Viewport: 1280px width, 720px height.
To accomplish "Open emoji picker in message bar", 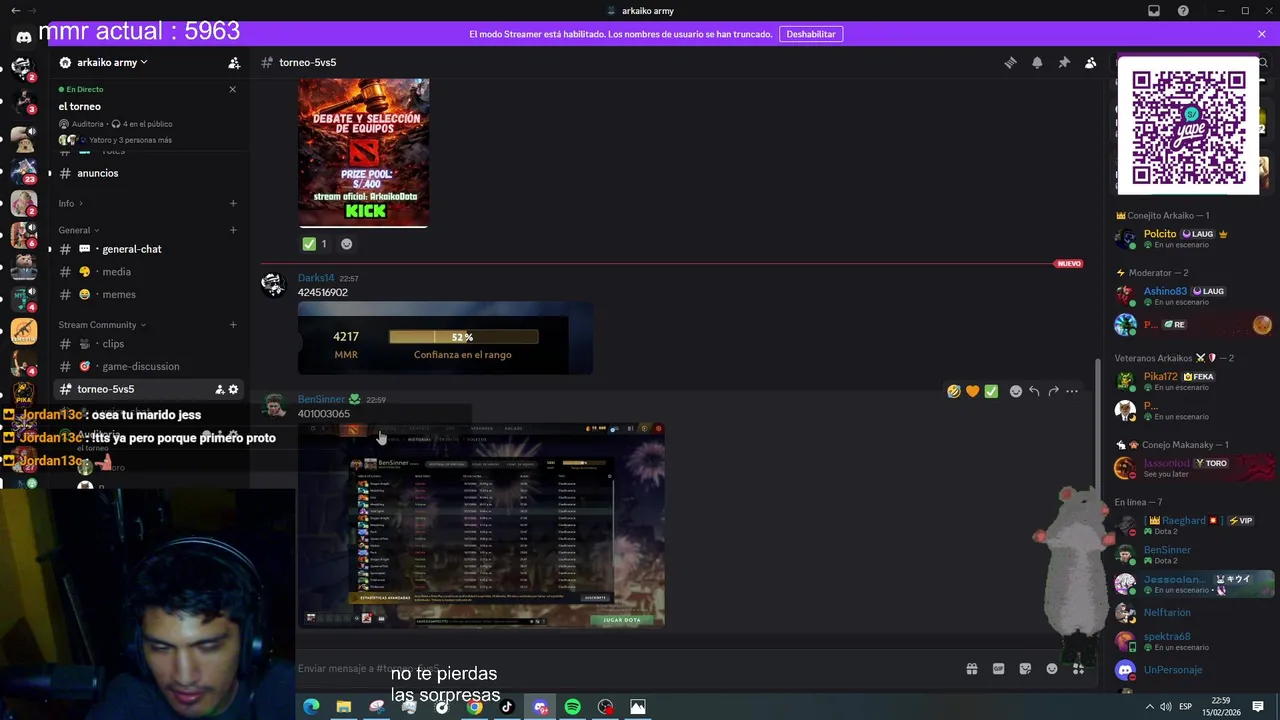I will 1052,669.
